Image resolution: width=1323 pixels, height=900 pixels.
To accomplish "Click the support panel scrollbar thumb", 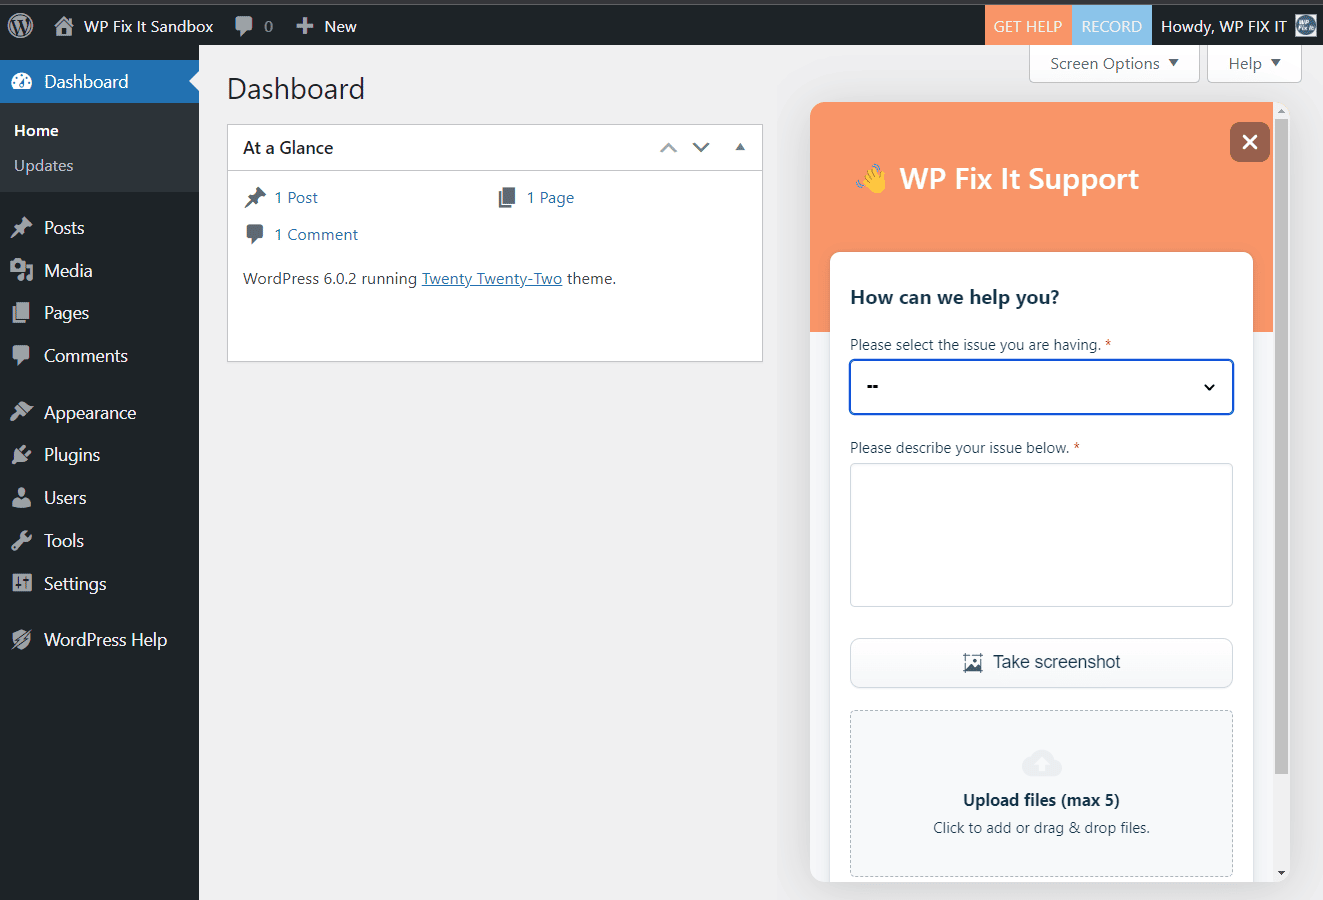I will coord(1282,446).
